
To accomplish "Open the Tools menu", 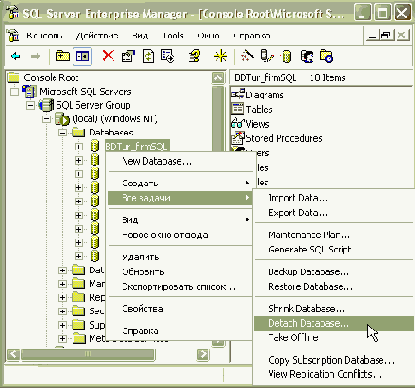I will [173, 35].
